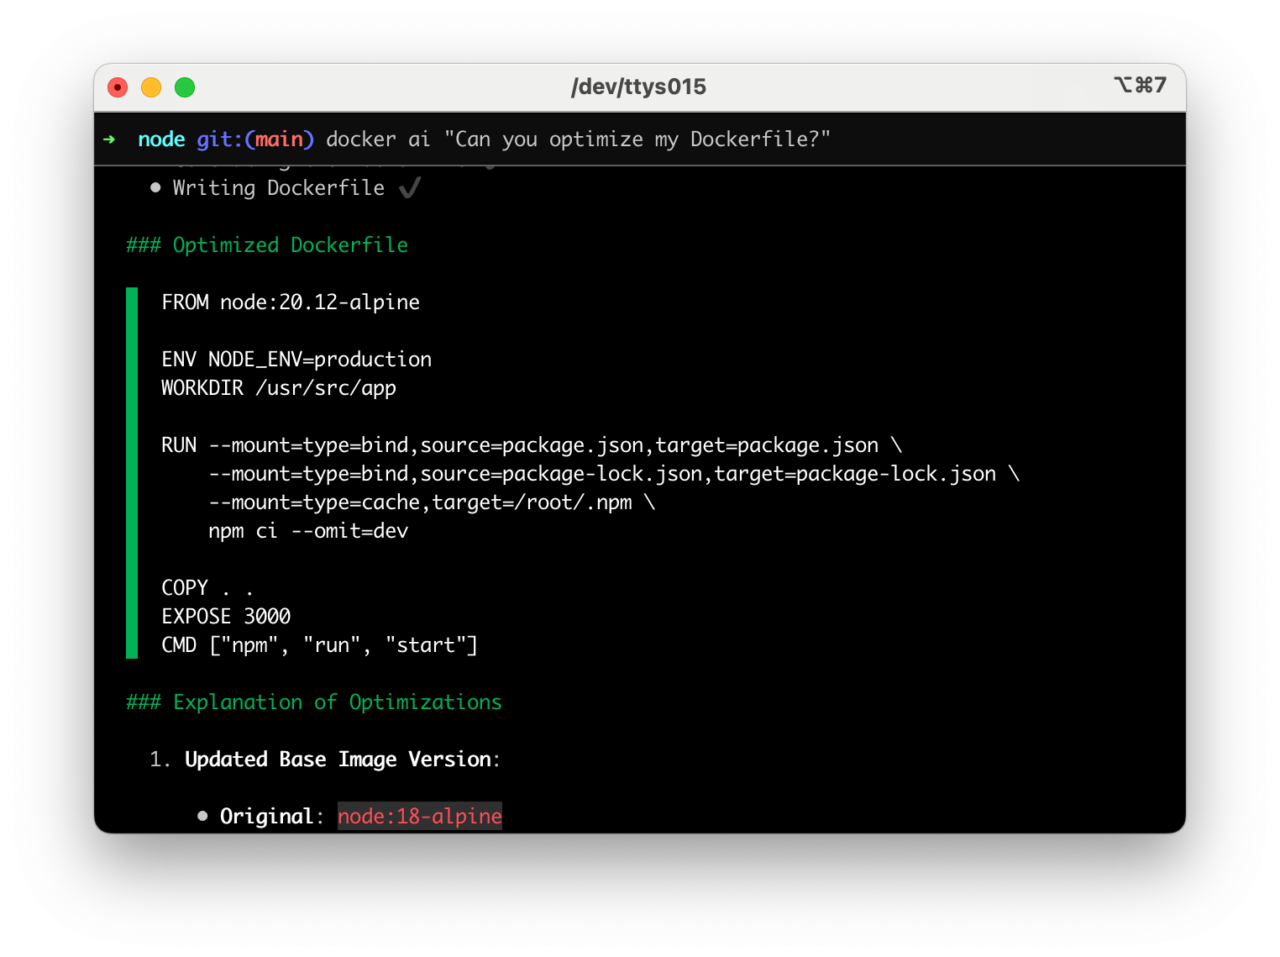Click the ENV NODE_ENV=production line
This screenshot has width=1280, height=957.
(296, 359)
